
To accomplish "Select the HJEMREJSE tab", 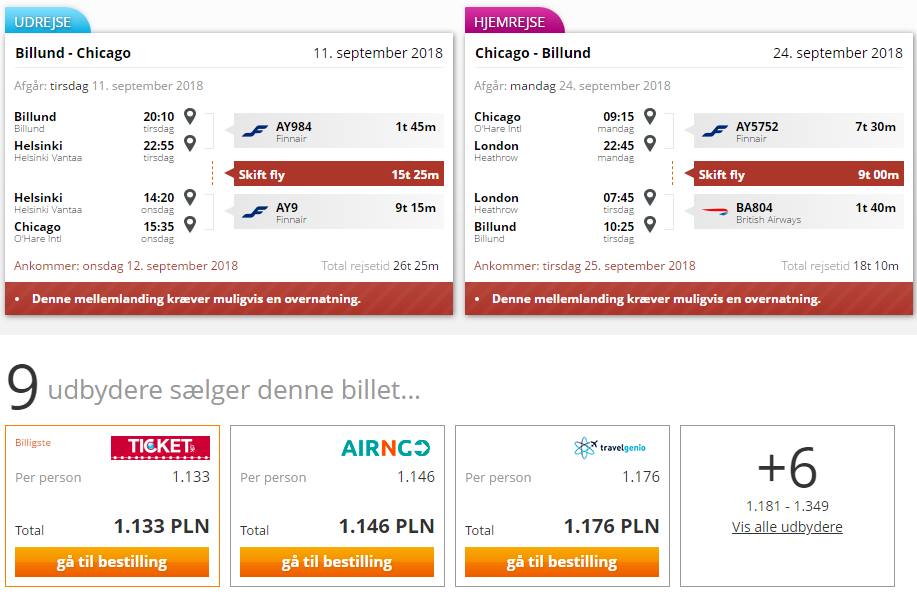I will point(513,22).
